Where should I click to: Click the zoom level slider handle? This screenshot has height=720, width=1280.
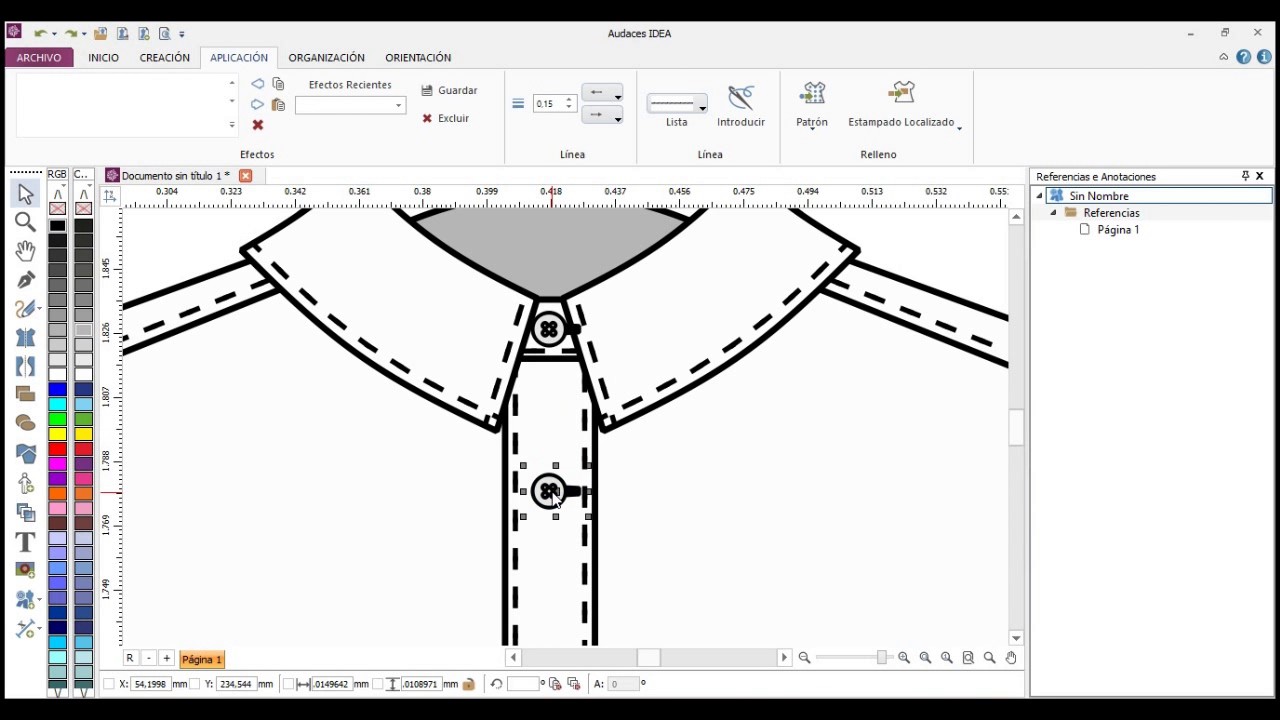click(x=882, y=657)
